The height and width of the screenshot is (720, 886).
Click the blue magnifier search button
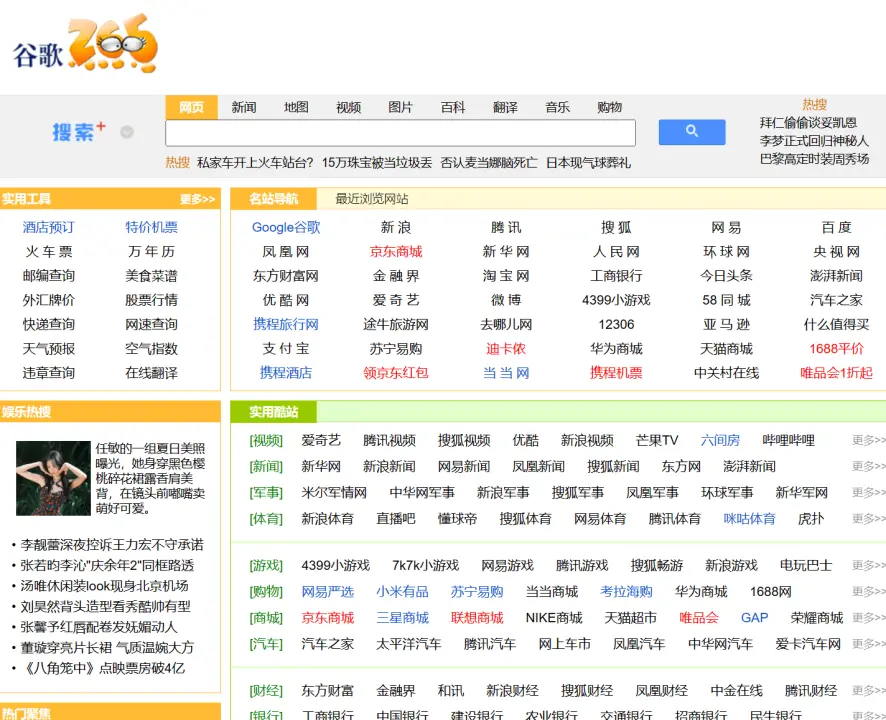(692, 132)
